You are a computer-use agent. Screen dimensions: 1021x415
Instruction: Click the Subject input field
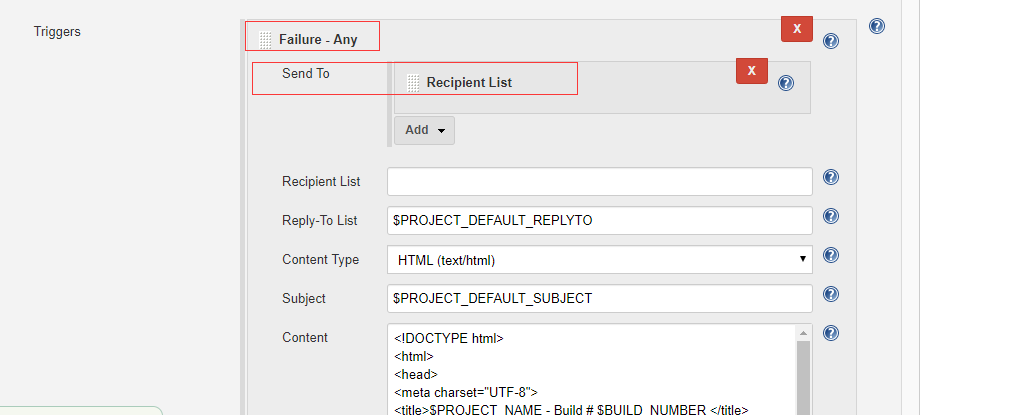(599, 298)
